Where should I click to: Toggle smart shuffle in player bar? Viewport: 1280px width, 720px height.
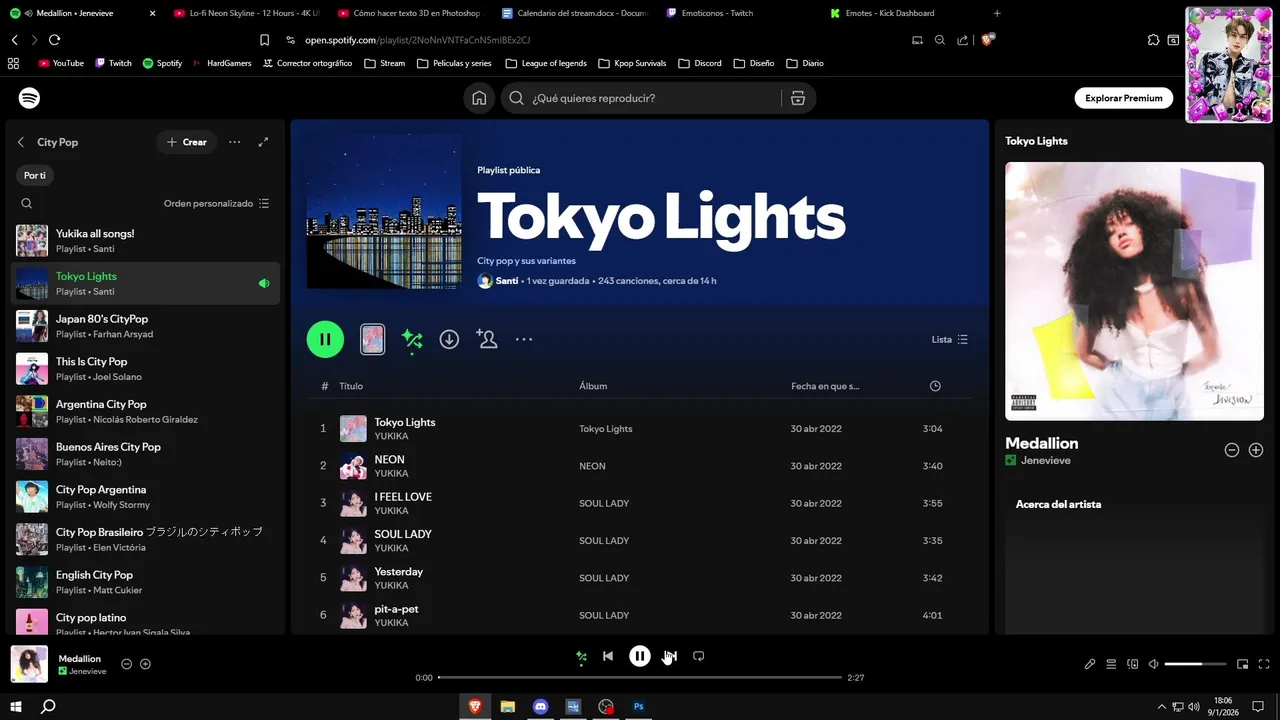point(581,657)
